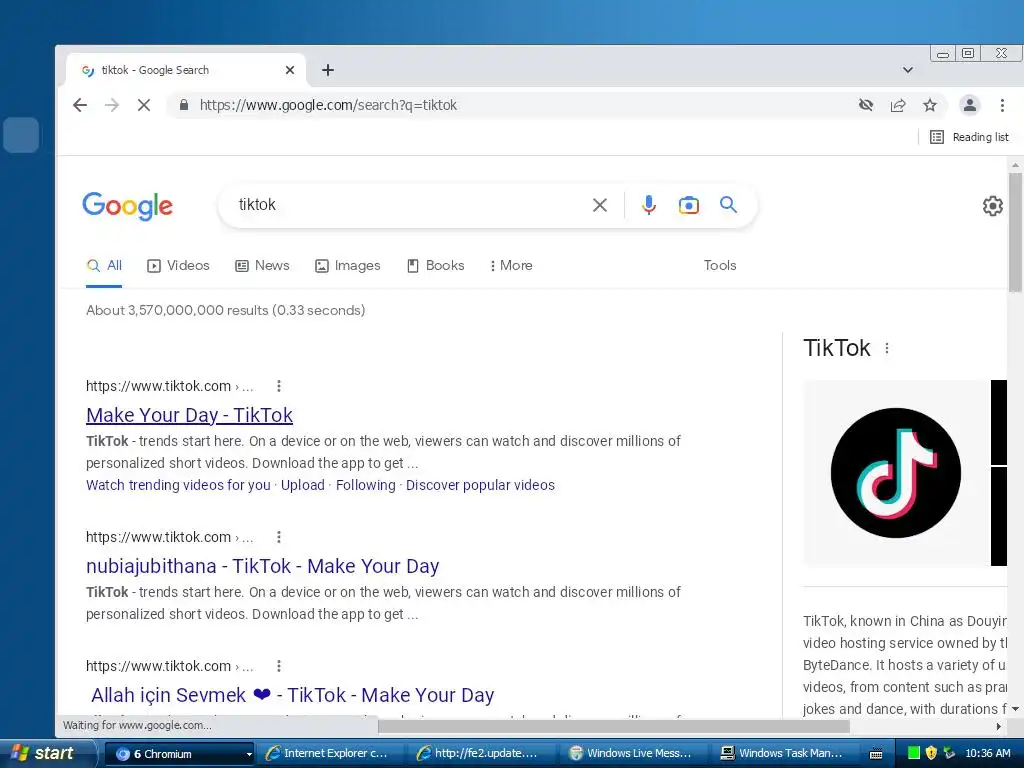Image resolution: width=1024 pixels, height=768 pixels.
Task: Open Allah için Sevmek TikTok result
Action: 293,696
